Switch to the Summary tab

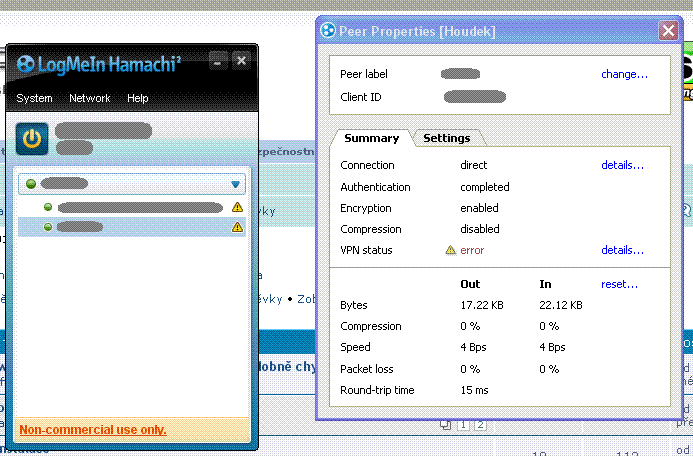[372, 138]
